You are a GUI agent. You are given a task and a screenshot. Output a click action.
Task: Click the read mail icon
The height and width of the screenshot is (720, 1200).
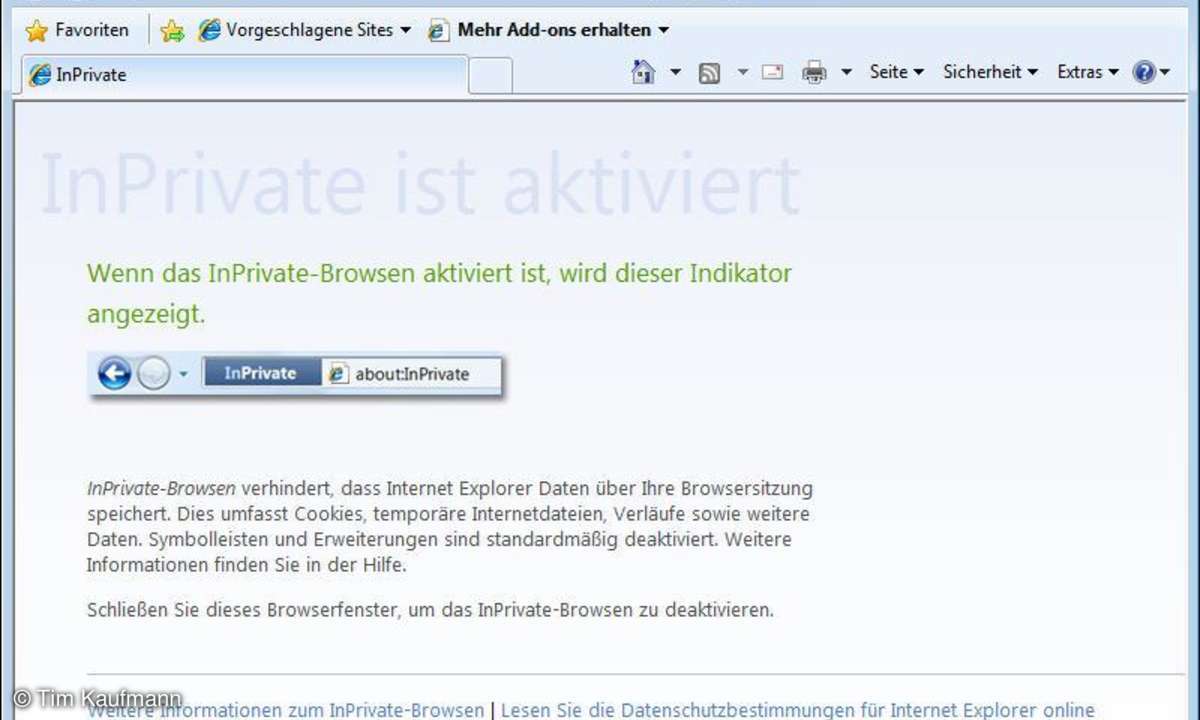(772, 72)
